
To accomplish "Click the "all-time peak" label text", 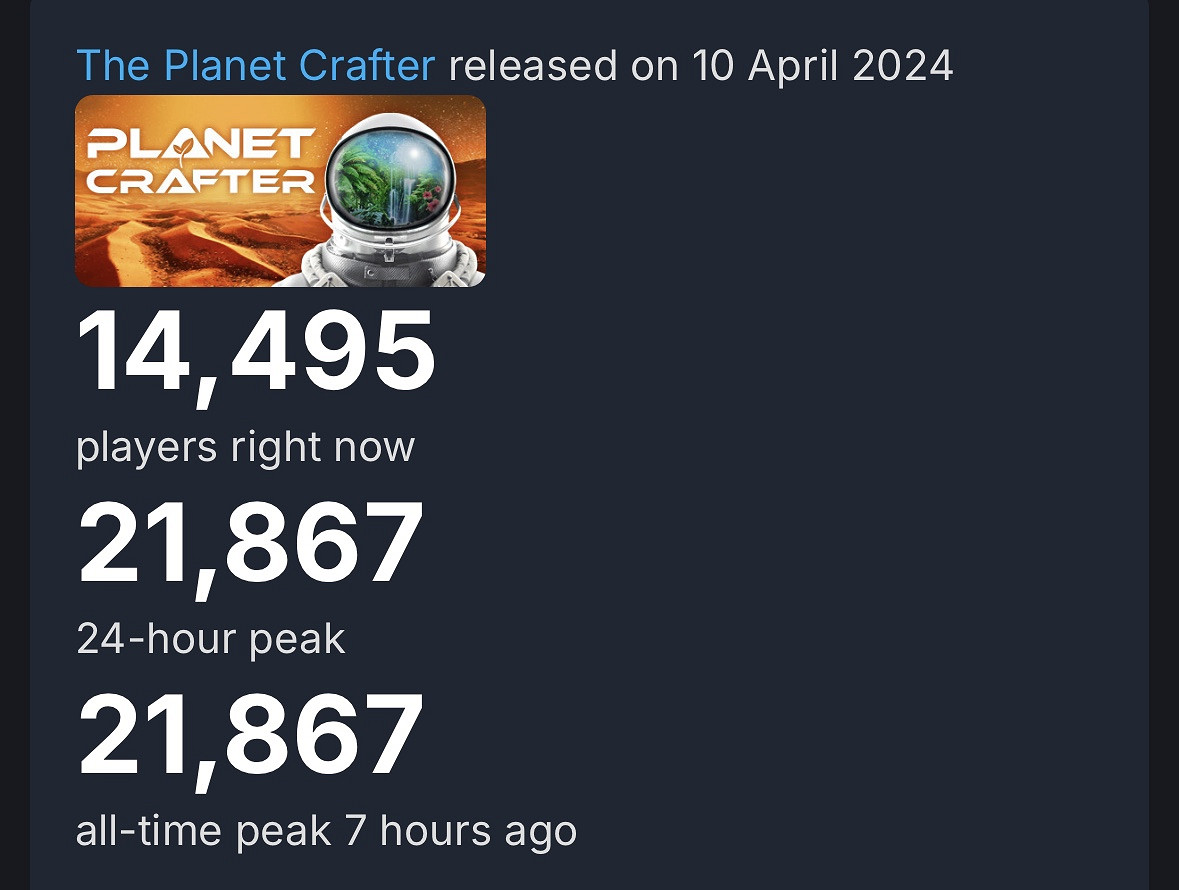I will pos(204,831).
